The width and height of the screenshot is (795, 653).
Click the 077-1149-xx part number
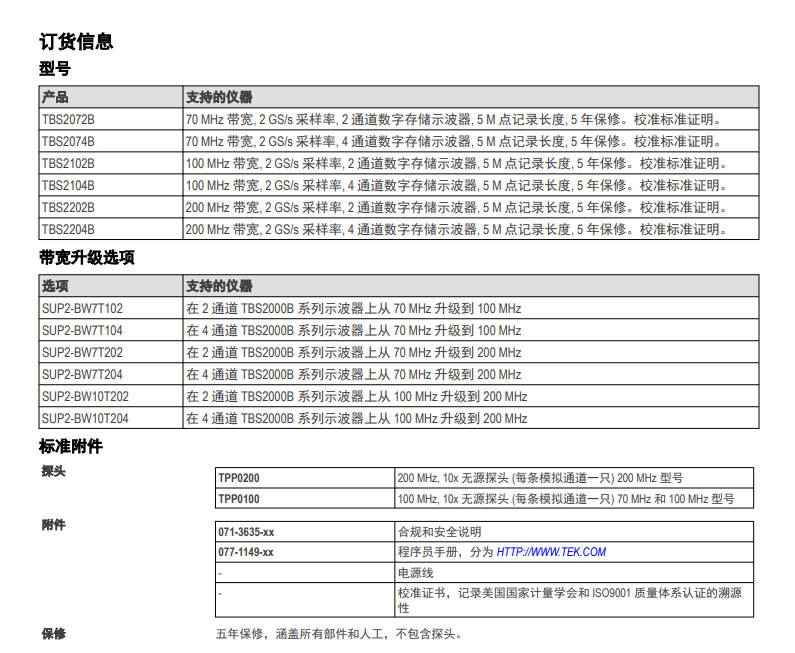click(246, 552)
